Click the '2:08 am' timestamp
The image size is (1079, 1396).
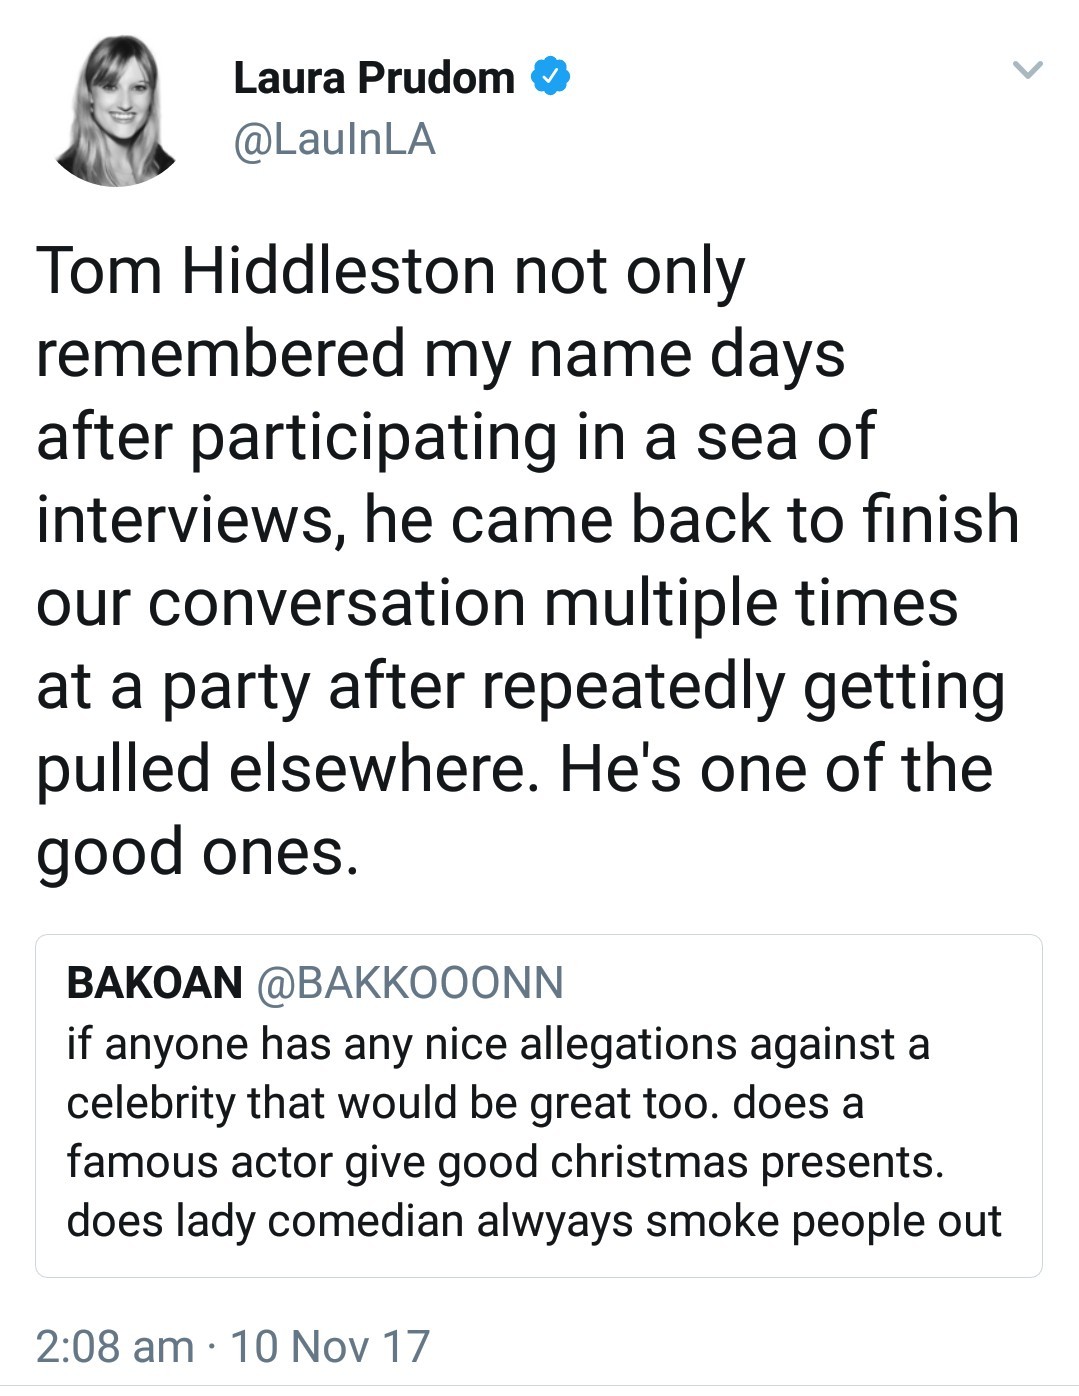[115, 1346]
